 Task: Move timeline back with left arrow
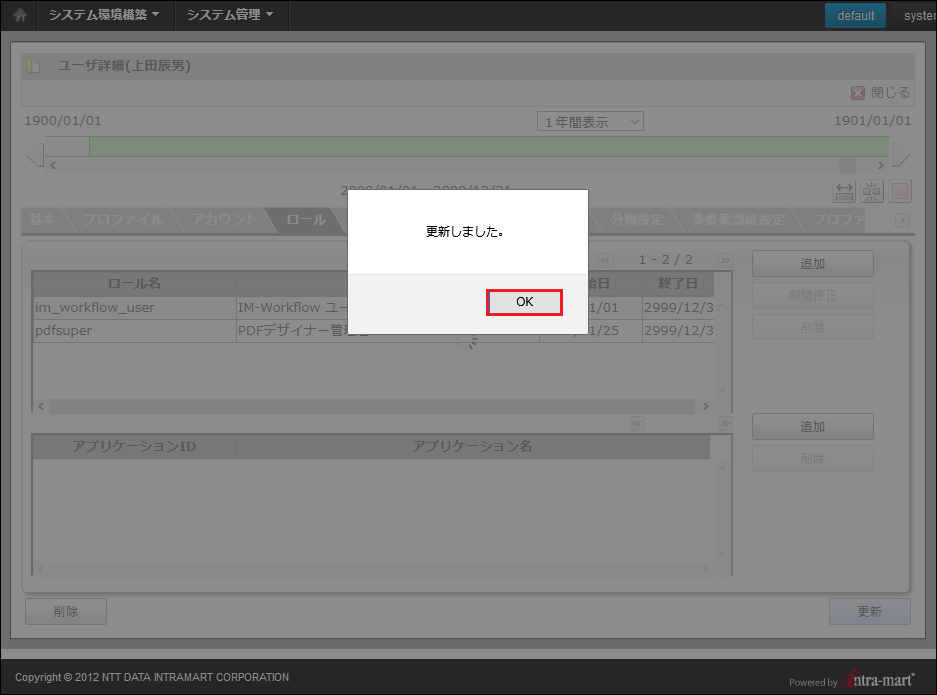[35, 154]
